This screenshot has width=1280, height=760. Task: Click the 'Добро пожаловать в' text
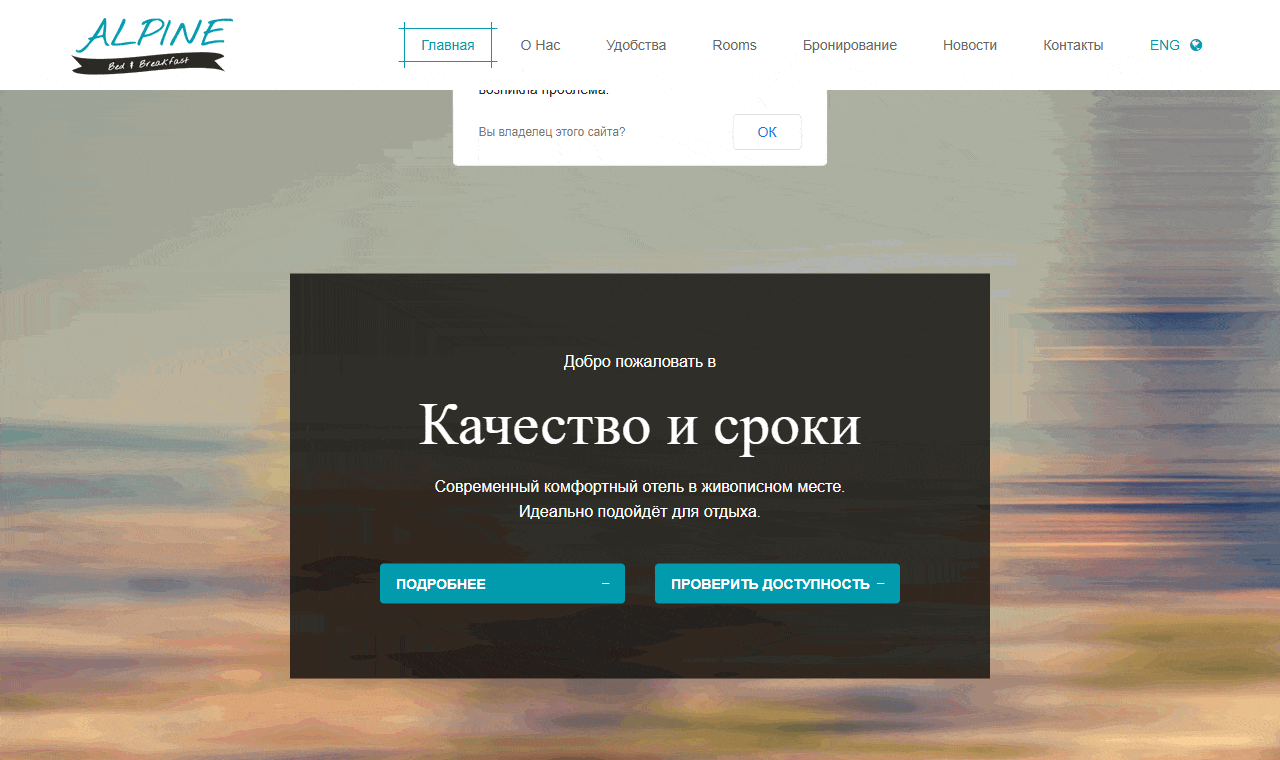[x=640, y=362]
